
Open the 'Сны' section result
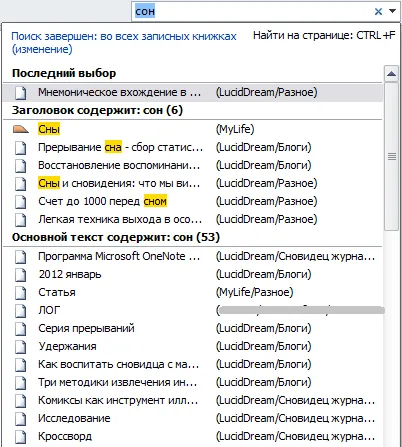(x=193, y=129)
